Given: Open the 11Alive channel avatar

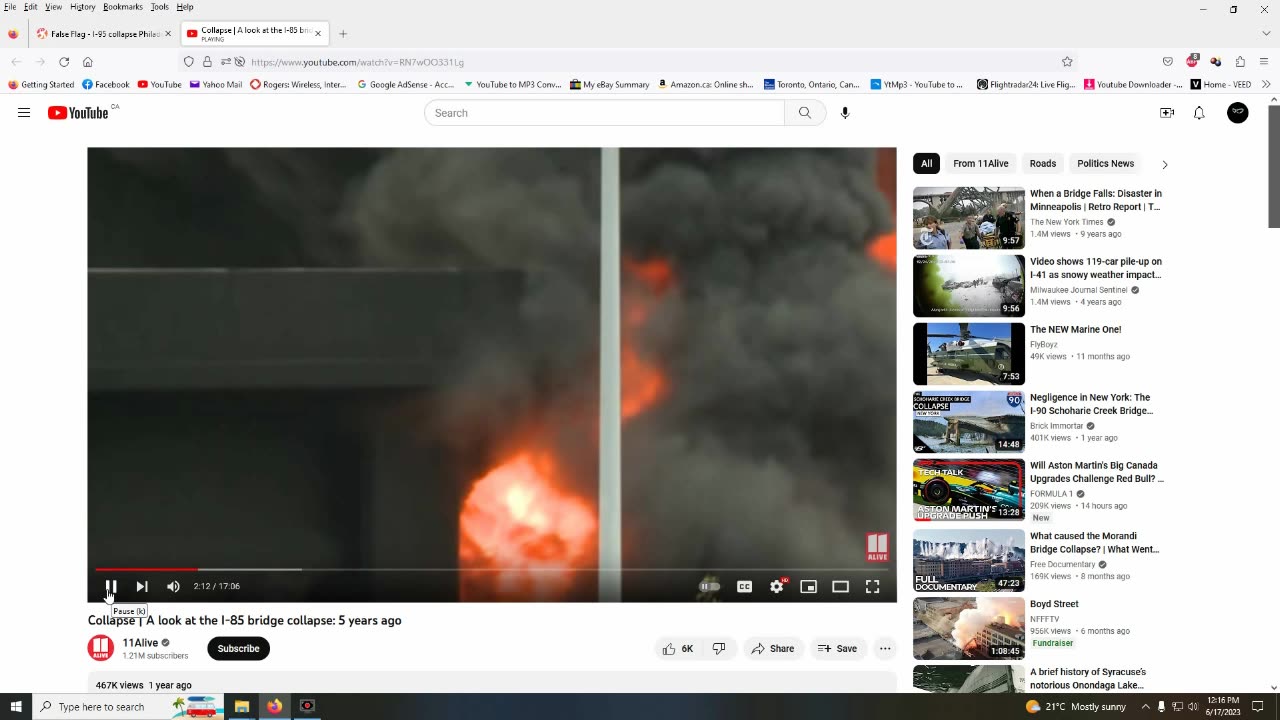Looking at the screenshot, I should tap(101, 648).
